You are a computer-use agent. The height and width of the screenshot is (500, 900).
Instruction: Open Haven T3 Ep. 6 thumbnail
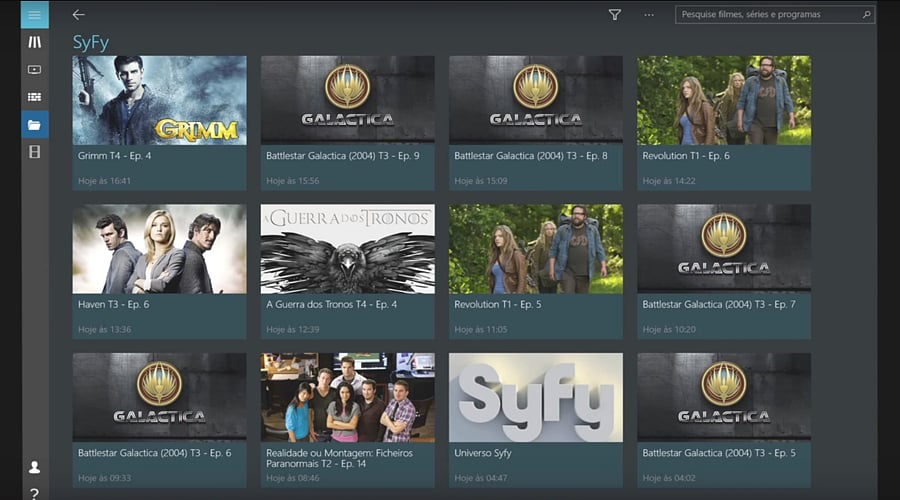coord(160,249)
